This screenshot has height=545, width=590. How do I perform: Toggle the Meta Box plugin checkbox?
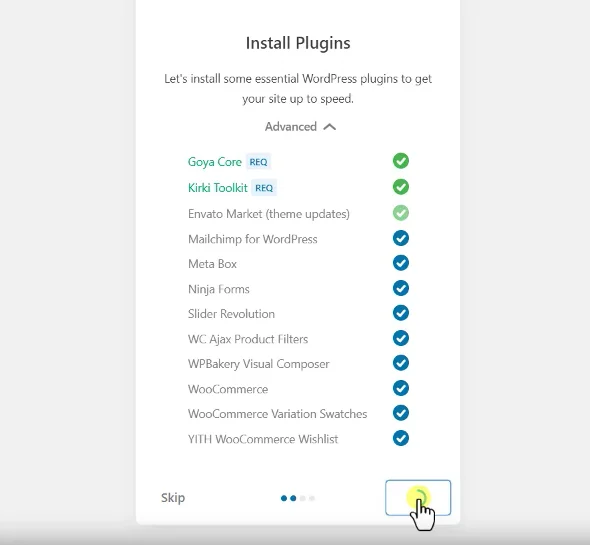tap(401, 263)
